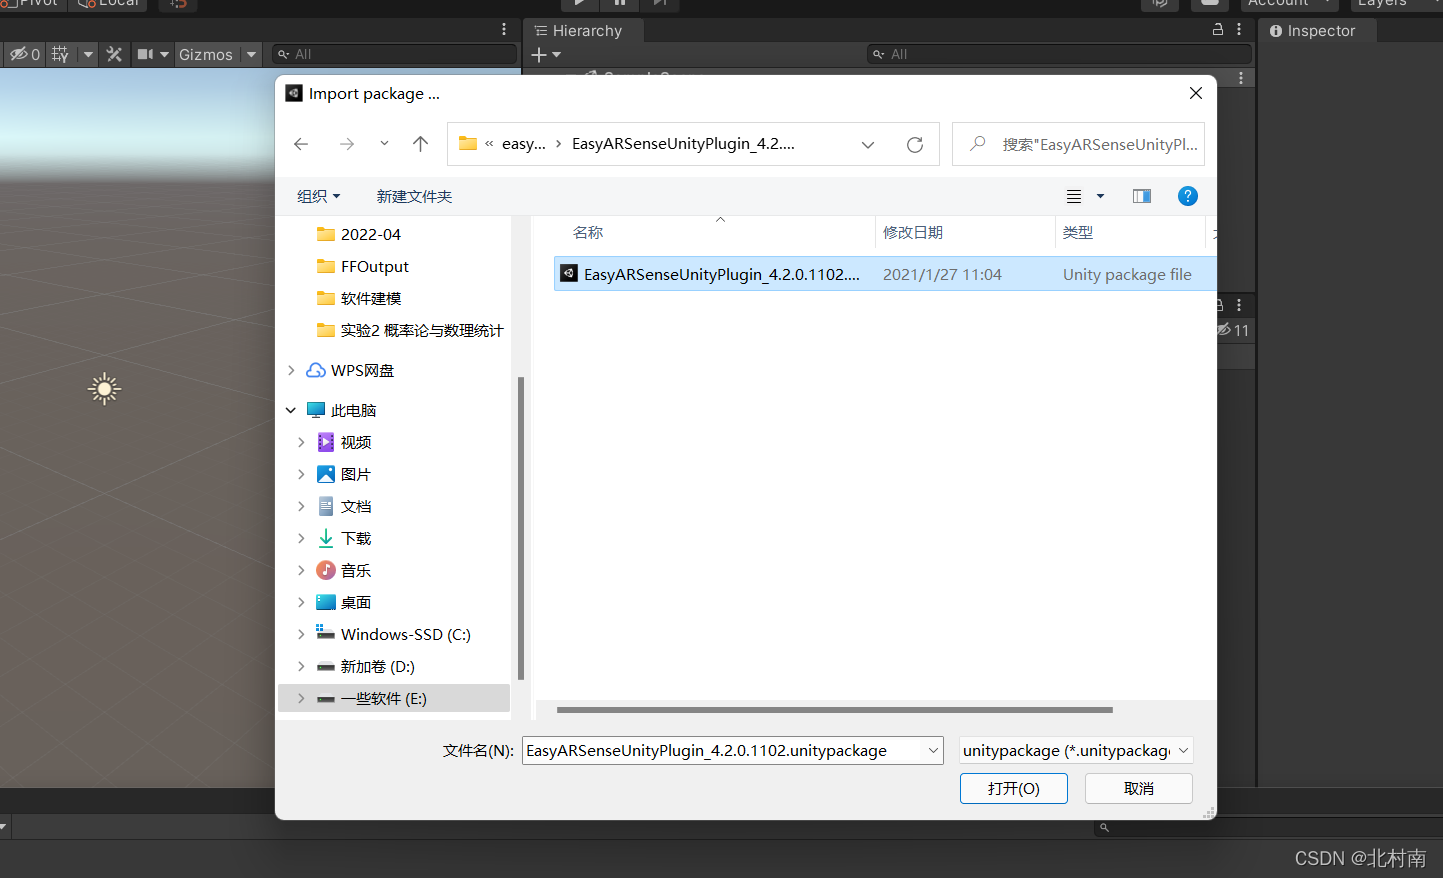This screenshot has height=878, width=1443.
Task: Toggle the Hierarchy panel lock icon
Action: coord(1217,30)
